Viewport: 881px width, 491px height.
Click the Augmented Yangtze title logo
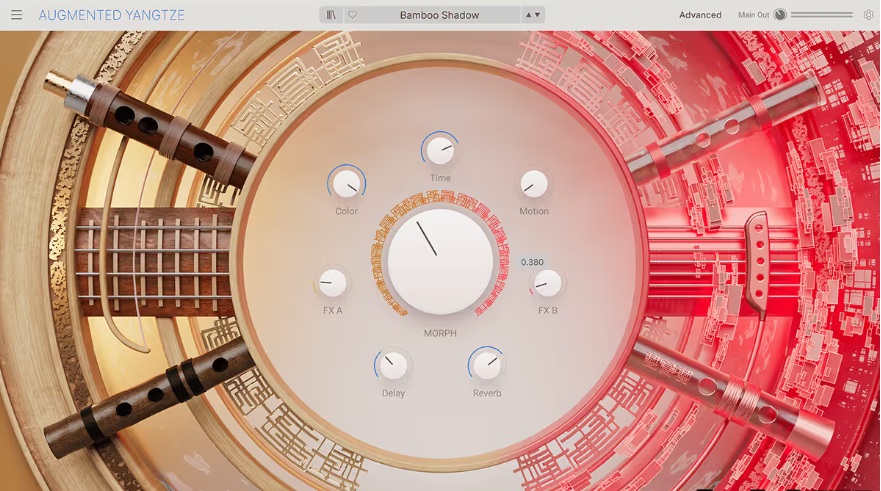pyautogui.click(x=111, y=15)
